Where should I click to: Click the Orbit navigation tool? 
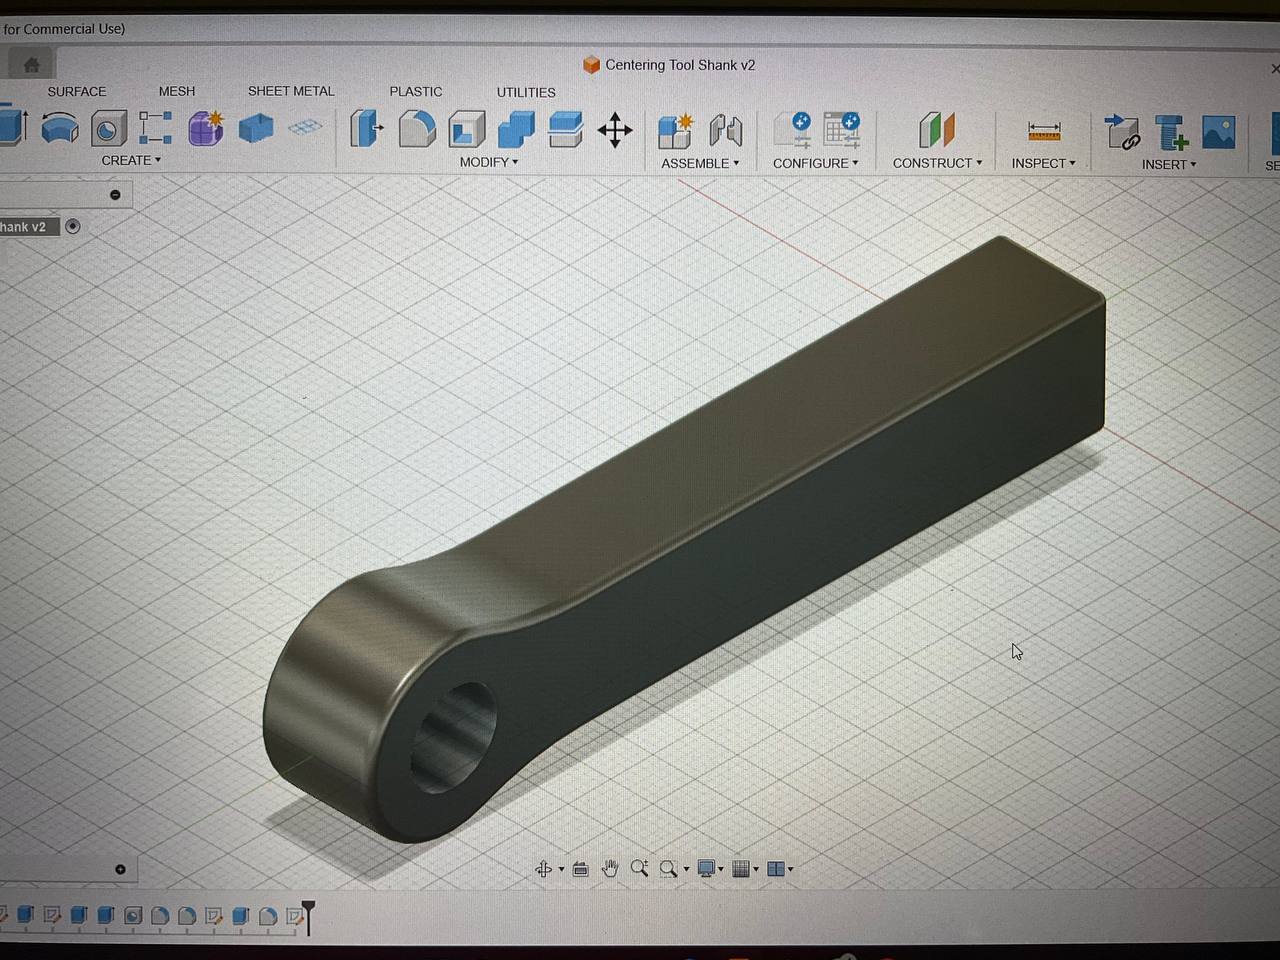pyautogui.click(x=544, y=869)
